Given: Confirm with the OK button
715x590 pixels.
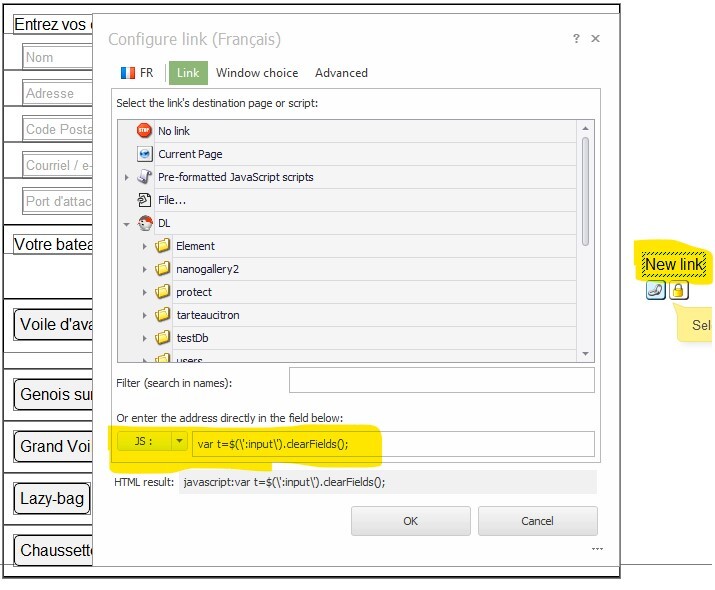Looking at the screenshot, I should [410, 521].
